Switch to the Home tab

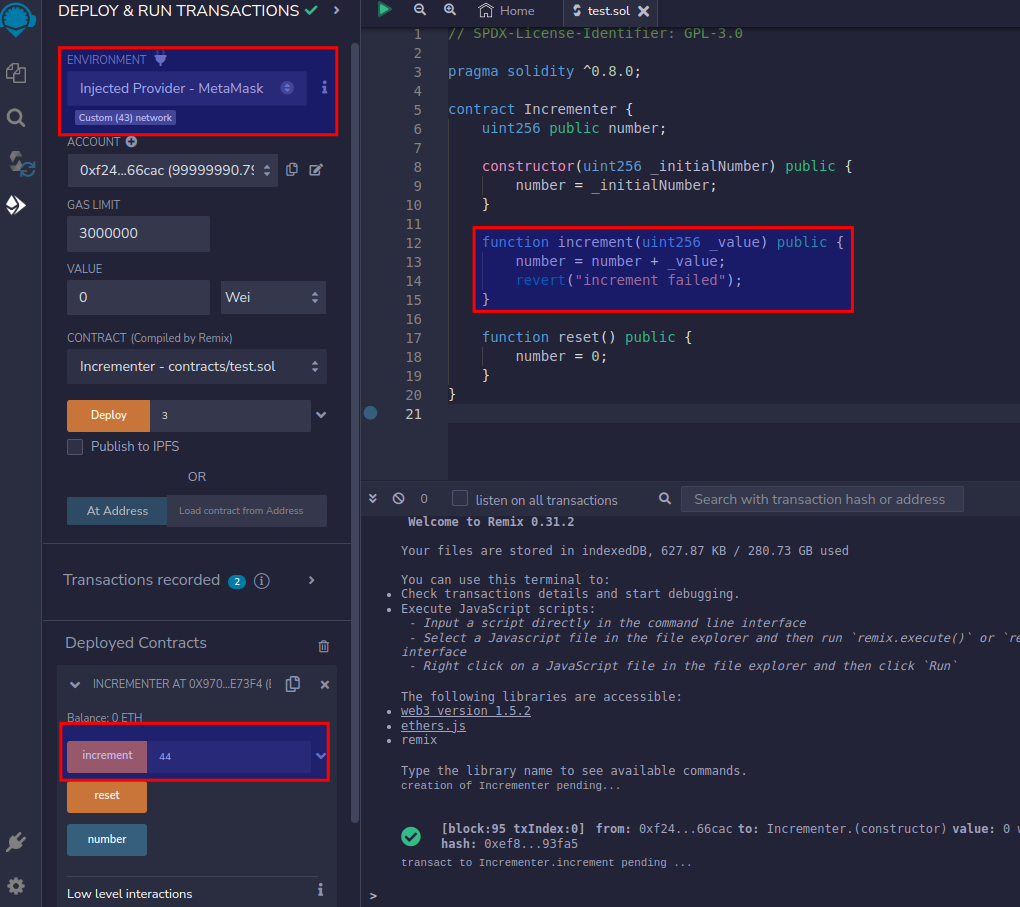click(x=512, y=12)
